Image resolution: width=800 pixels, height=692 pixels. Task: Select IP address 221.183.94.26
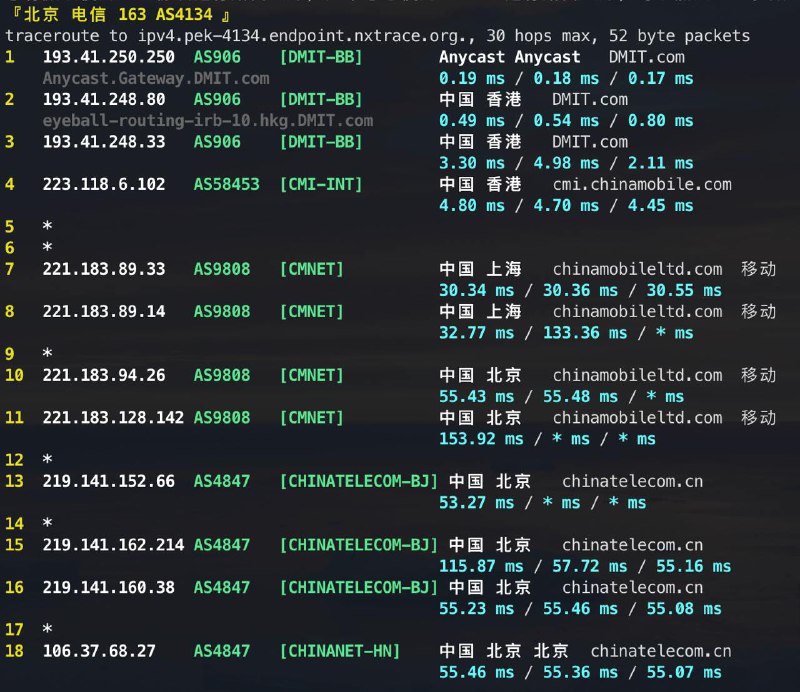(x=104, y=375)
